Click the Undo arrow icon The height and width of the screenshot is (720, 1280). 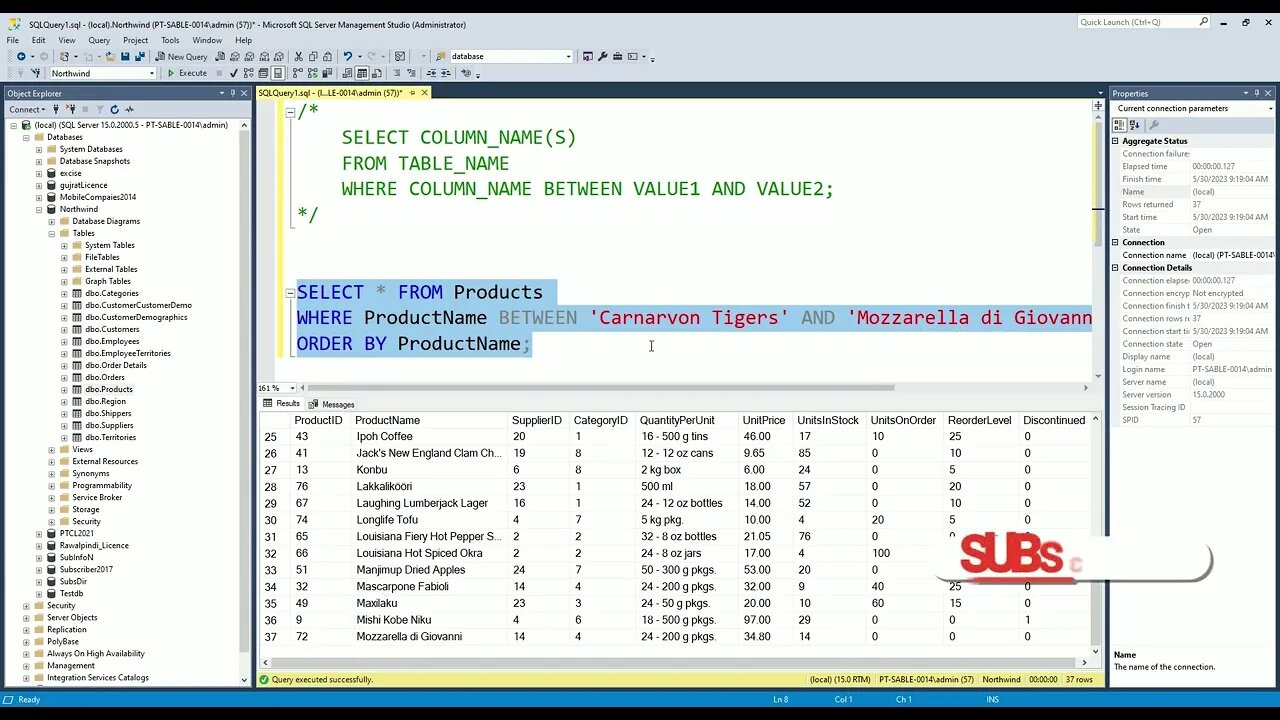(x=348, y=57)
